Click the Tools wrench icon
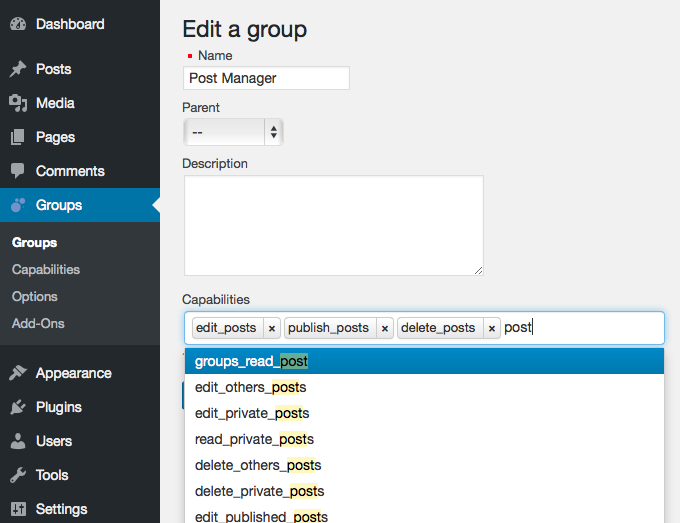The height and width of the screenshot is (523, 680). click(17, 475)
